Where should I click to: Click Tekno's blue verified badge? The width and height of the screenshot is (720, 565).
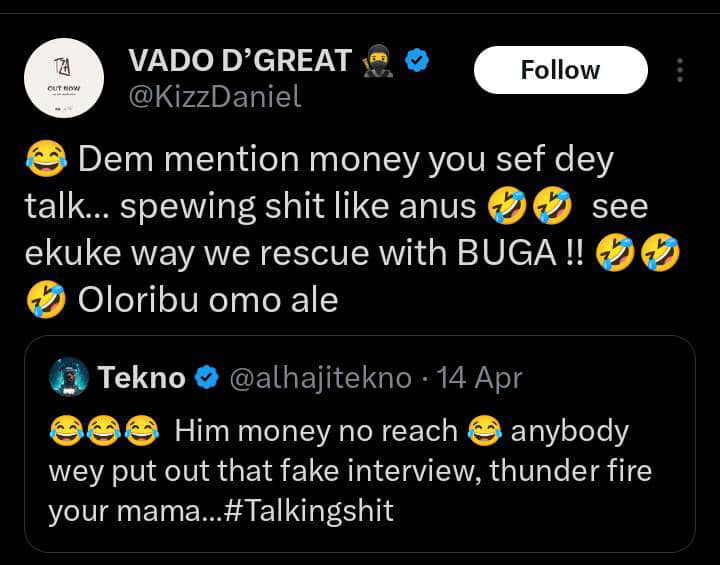coord(207,377)
